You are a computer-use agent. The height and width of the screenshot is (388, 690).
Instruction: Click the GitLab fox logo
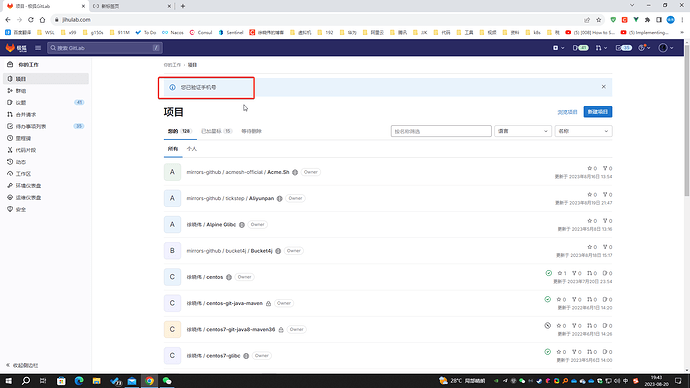(10, 48)
